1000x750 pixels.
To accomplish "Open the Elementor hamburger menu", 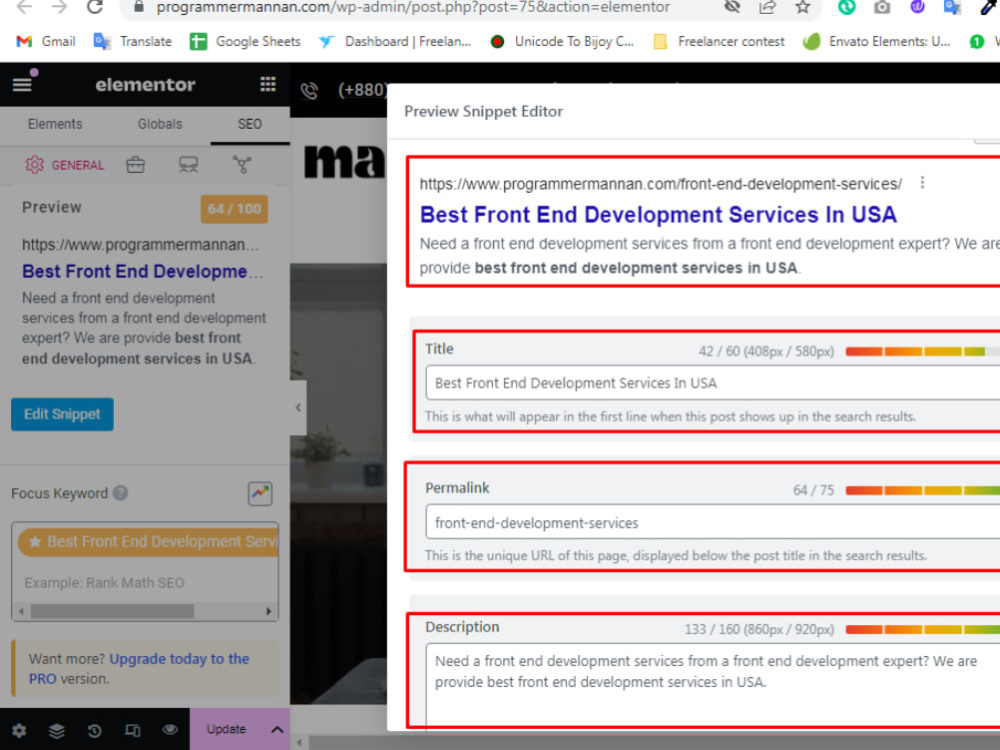I will click(x=22, y=84).
